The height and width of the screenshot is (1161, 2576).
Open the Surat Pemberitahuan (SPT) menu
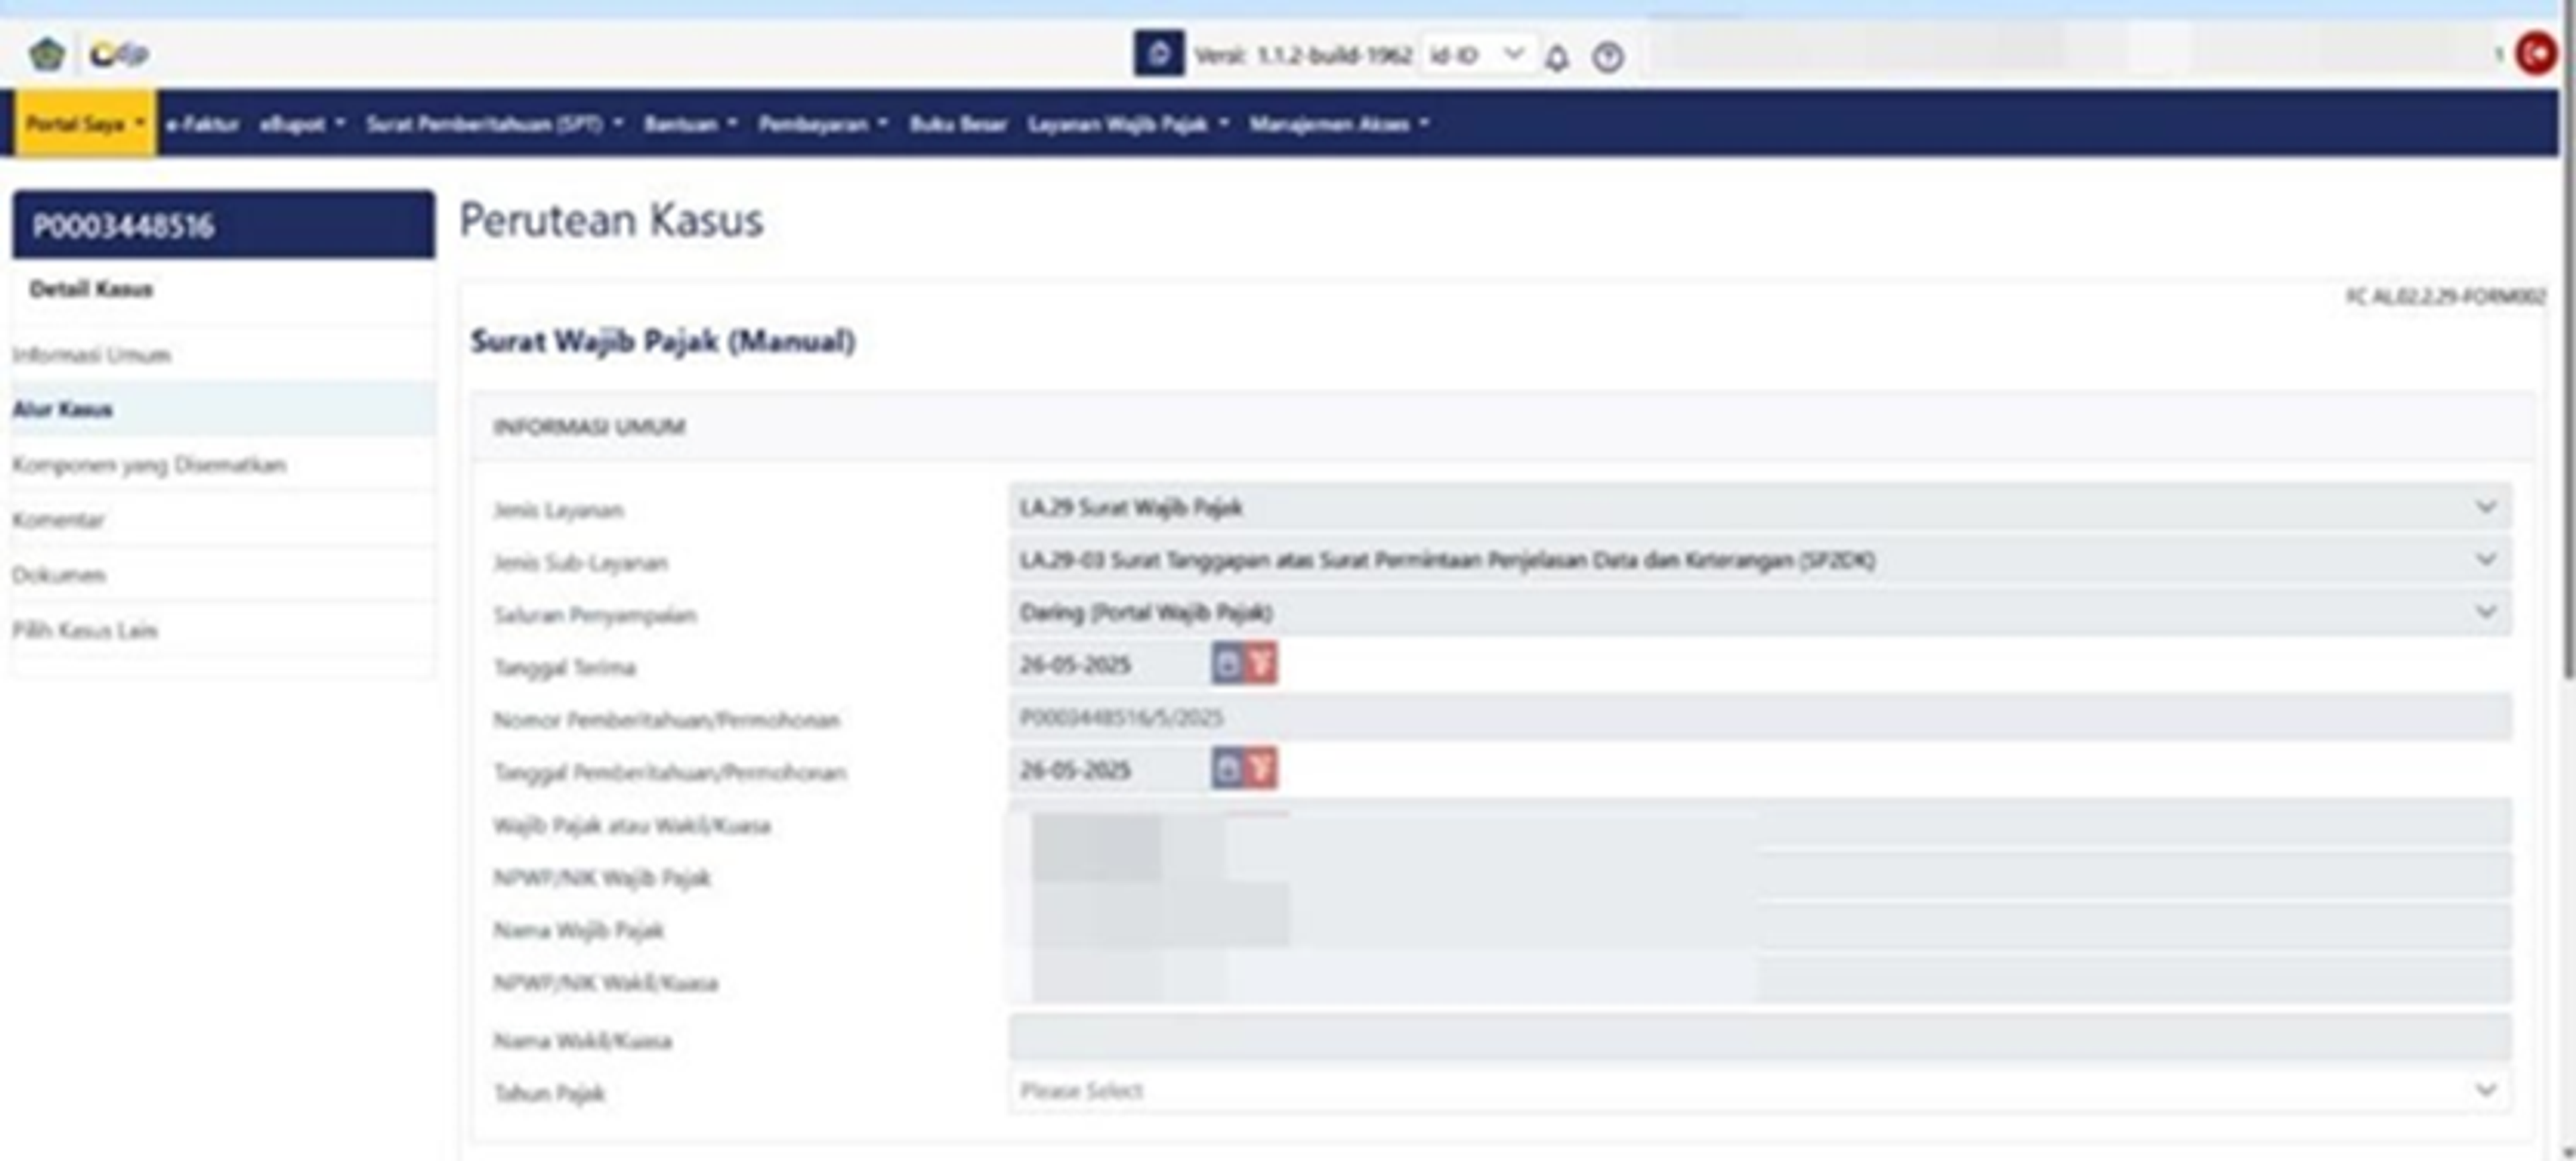(493, 124)
